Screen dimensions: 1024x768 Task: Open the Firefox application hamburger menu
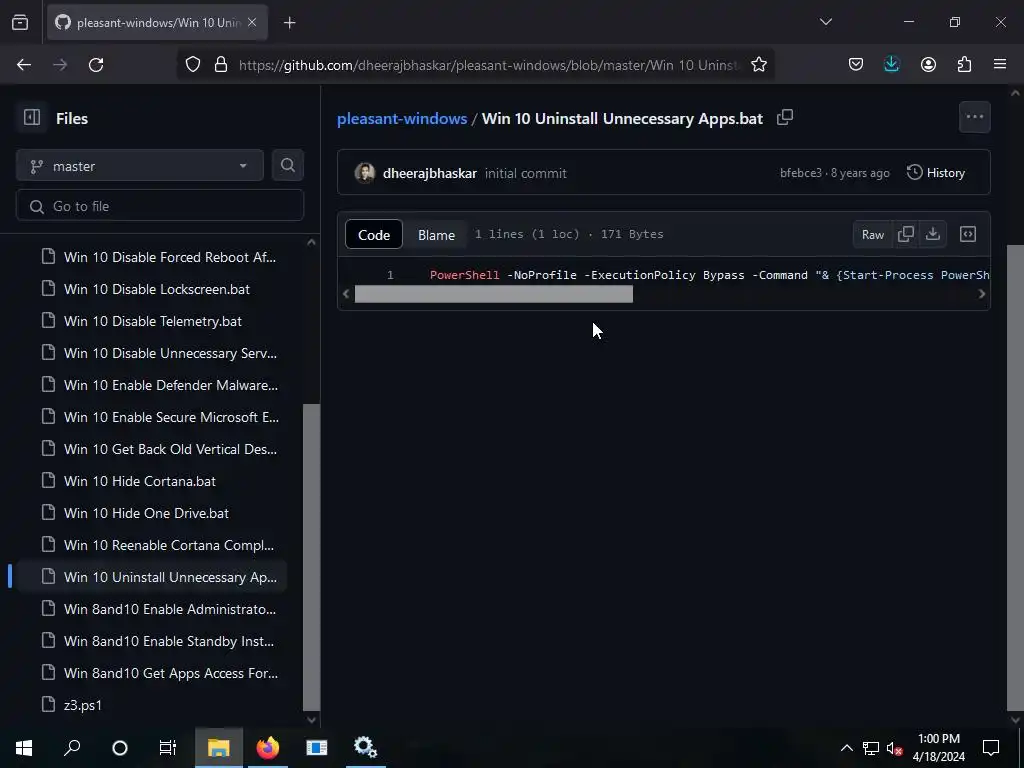(x=1000, y=64)
